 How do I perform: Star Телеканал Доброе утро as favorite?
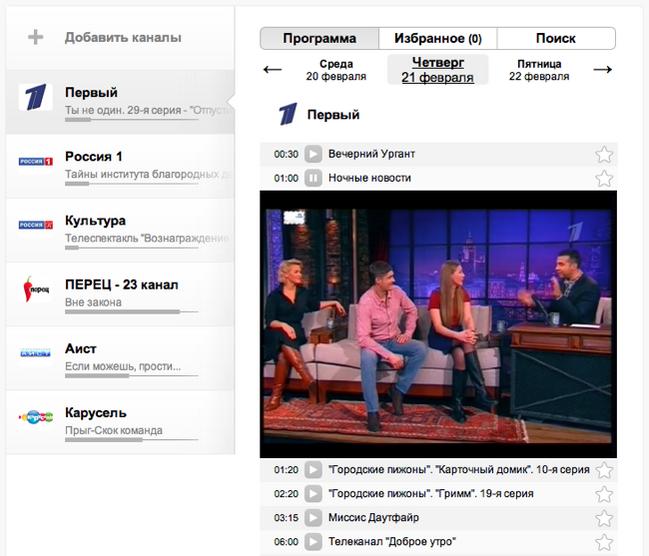click(x=604, y=542)
